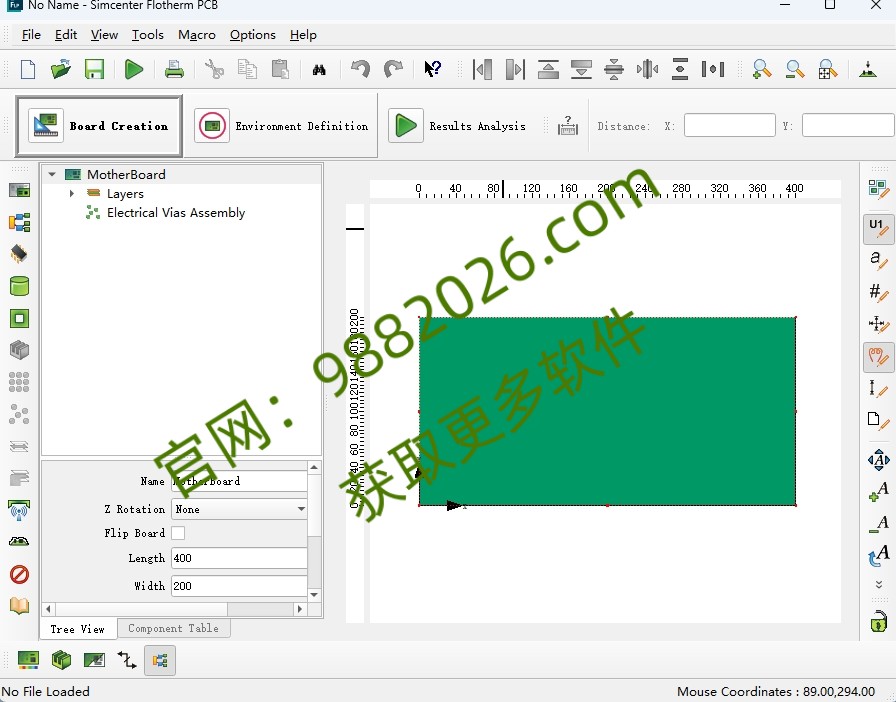The height and width of the screenshot is (702, 896).
Task: Open the Tools menu
Action: click(x=147, y=35)
